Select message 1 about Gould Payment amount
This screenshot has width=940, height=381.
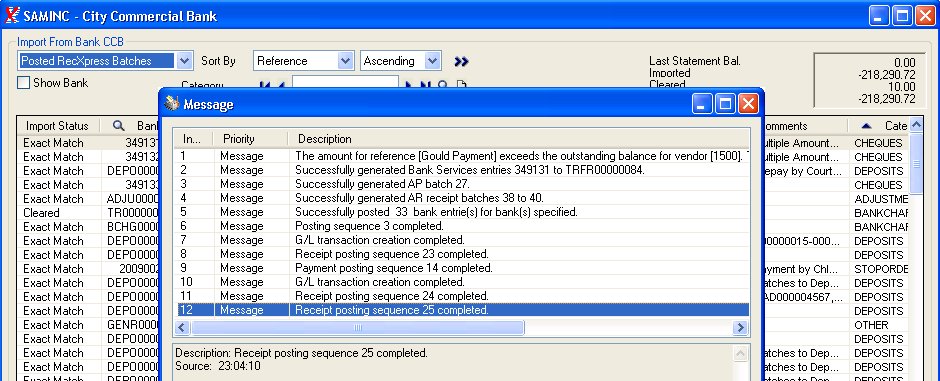462,156
